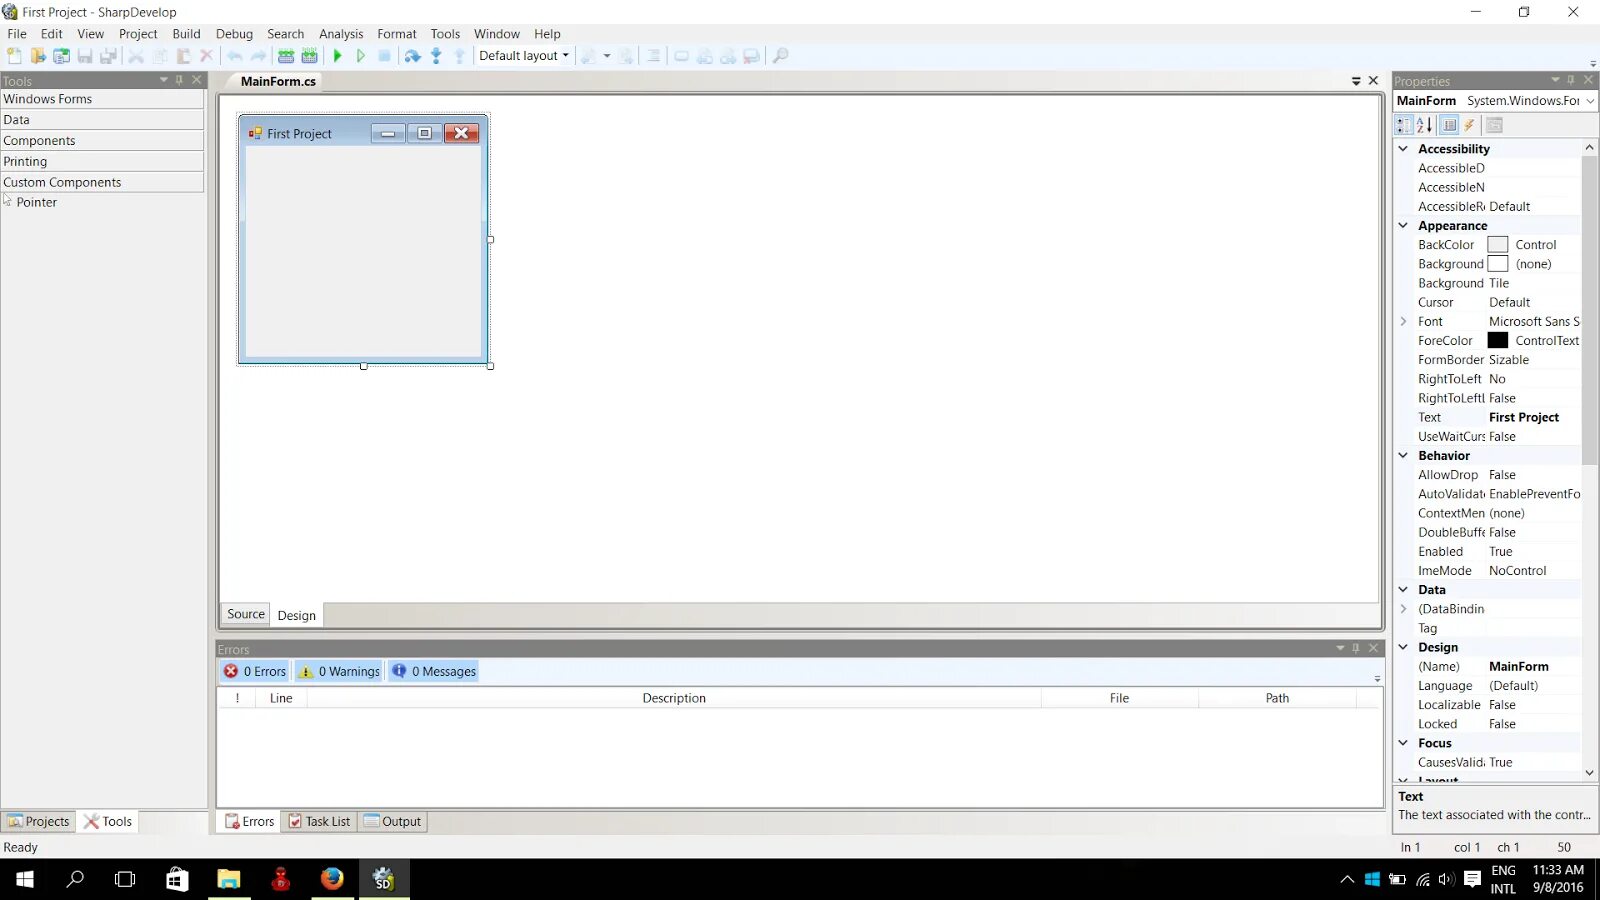
Task: Collapse the Appearance property category
Action: (1403, 226)
